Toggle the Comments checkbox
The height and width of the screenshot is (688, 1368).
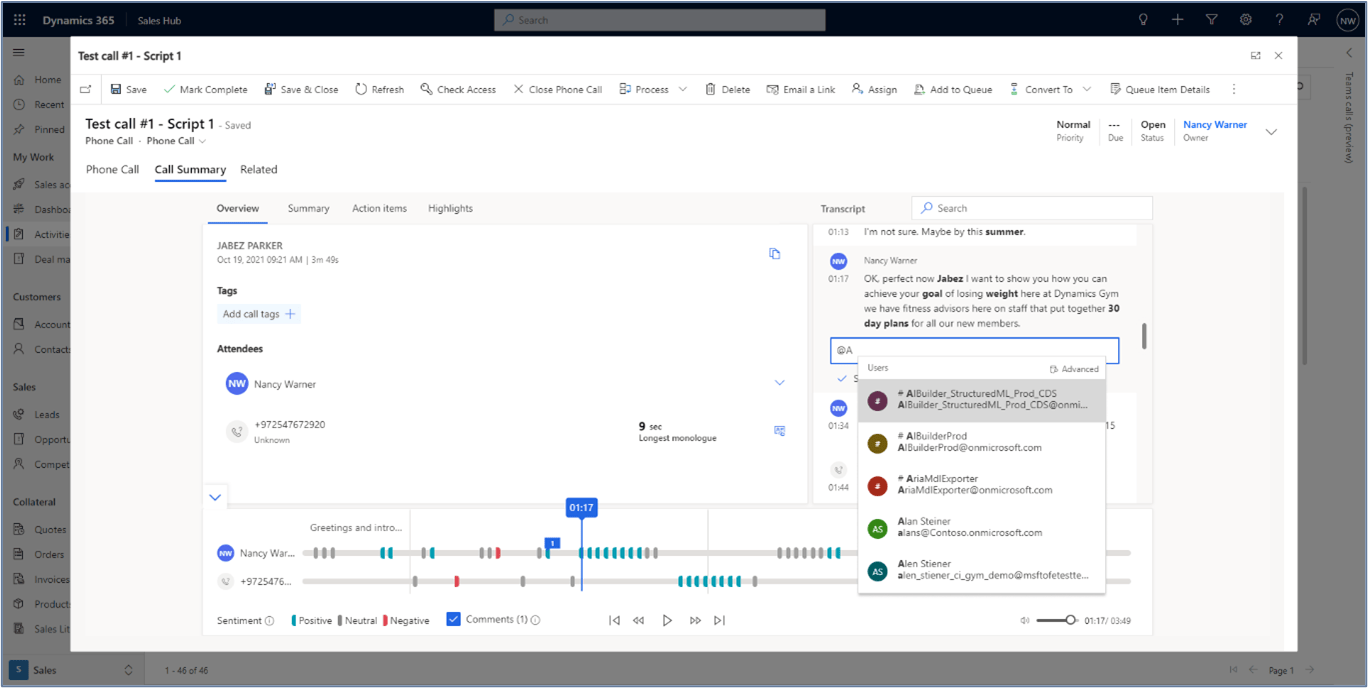tap(453, 620)
